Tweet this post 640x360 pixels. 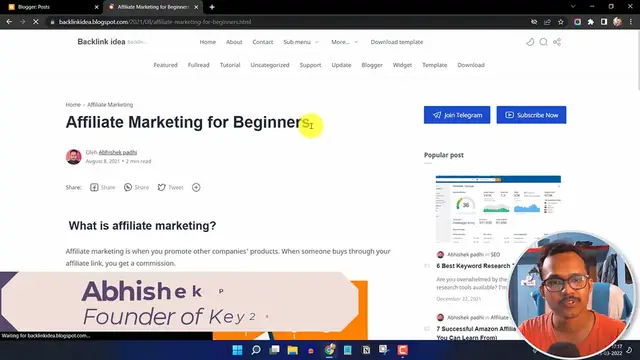tap(171, 187)
